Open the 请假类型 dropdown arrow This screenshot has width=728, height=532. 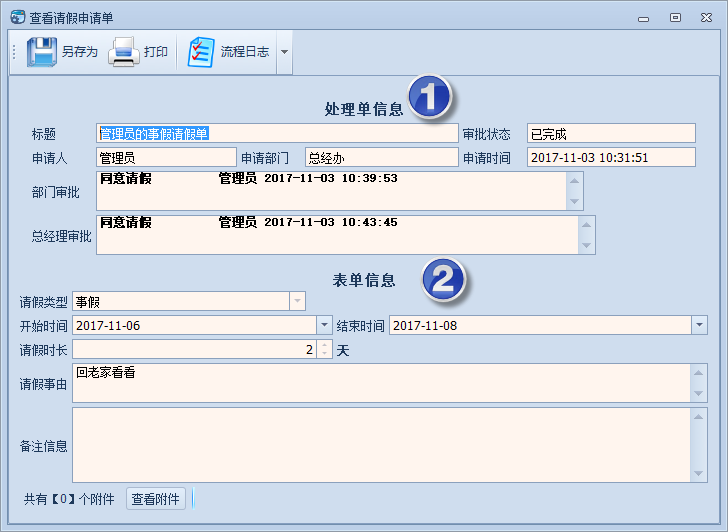point(297,301)
